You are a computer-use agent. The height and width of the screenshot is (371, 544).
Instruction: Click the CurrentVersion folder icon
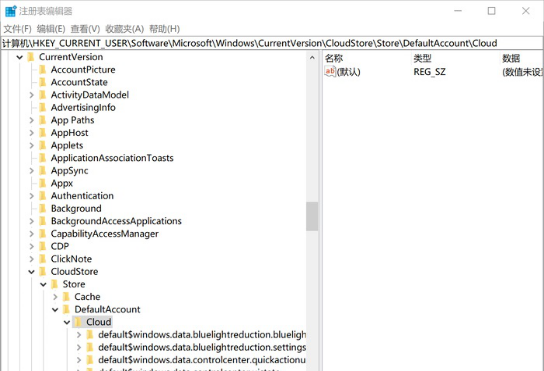point(31,57)
